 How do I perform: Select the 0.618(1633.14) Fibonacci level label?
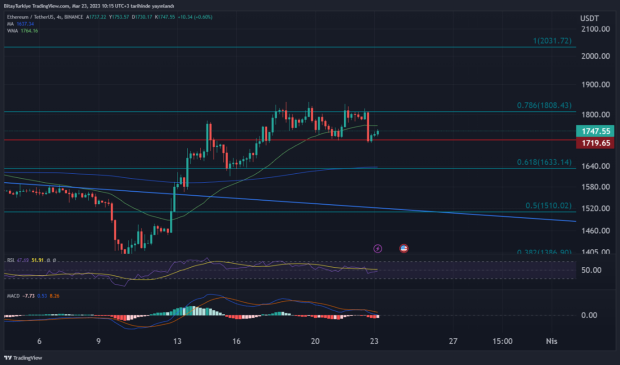point(544,162)
